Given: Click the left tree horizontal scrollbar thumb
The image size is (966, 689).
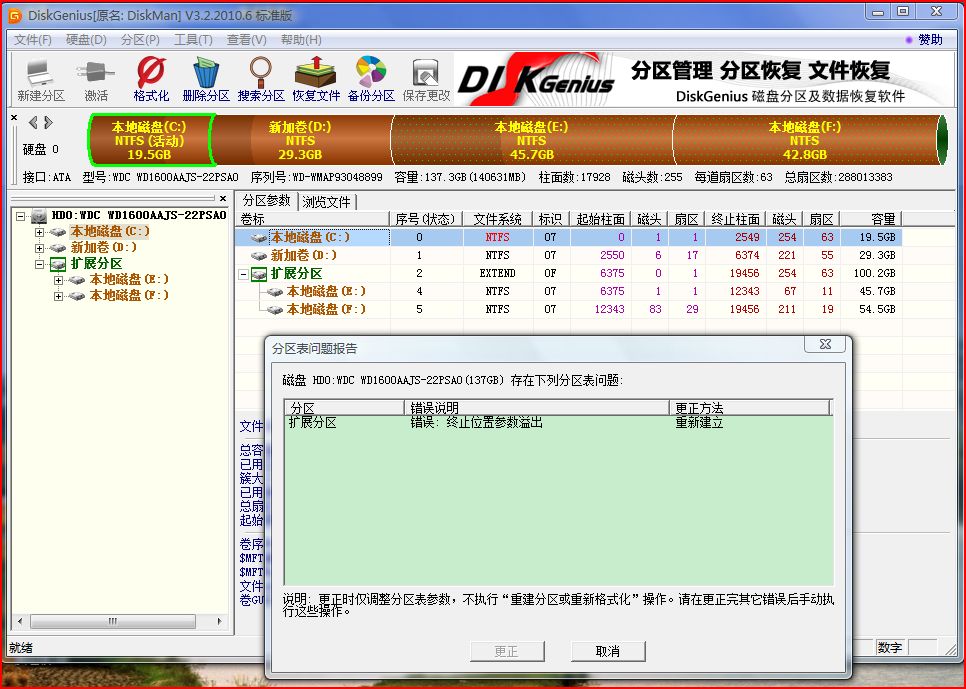Looking at the screenshot, I should coord(113,621).
